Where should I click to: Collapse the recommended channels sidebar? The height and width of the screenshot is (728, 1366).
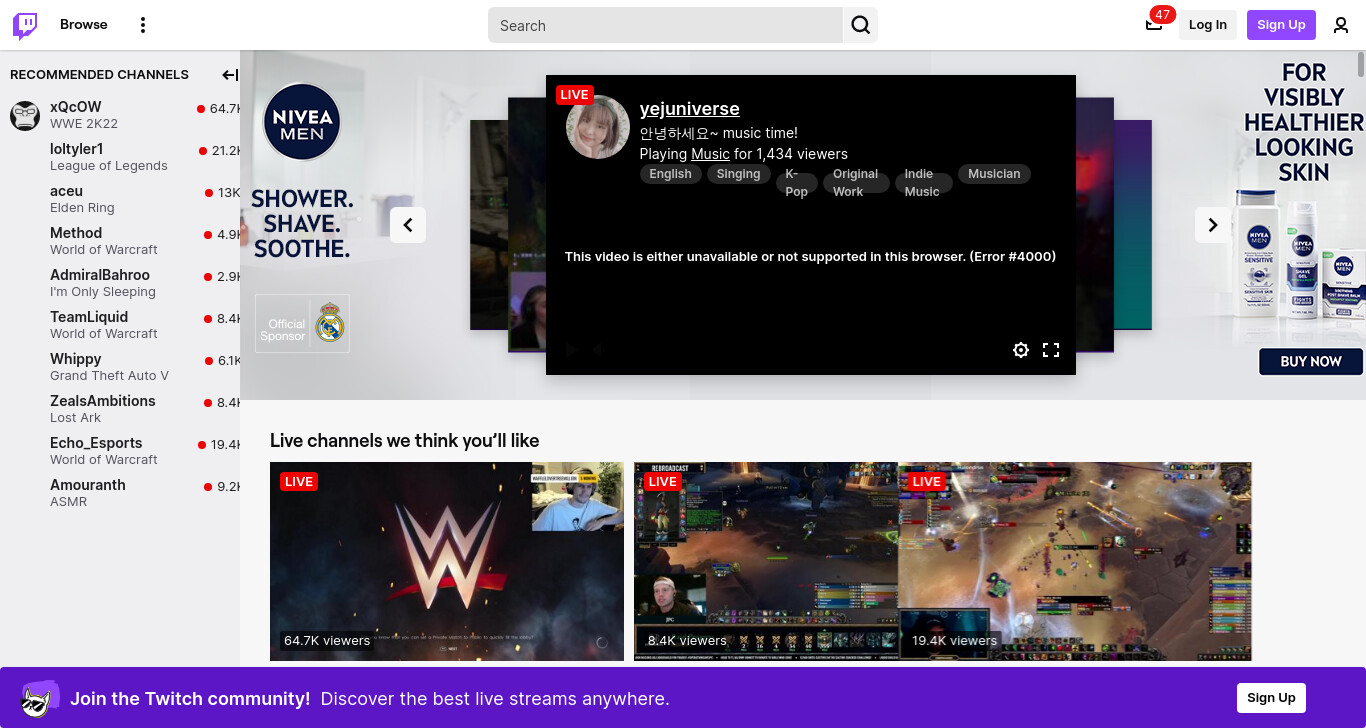(230, 75)
